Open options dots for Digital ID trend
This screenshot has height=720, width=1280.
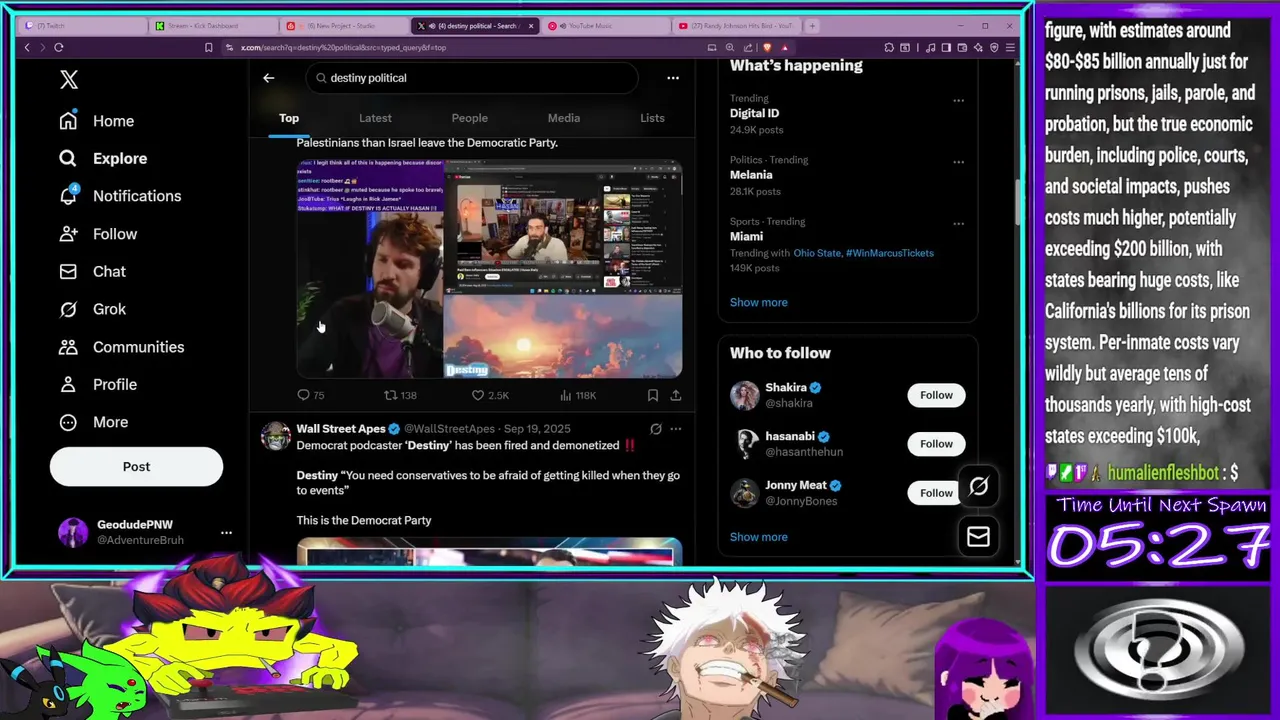tap(958, 100)
